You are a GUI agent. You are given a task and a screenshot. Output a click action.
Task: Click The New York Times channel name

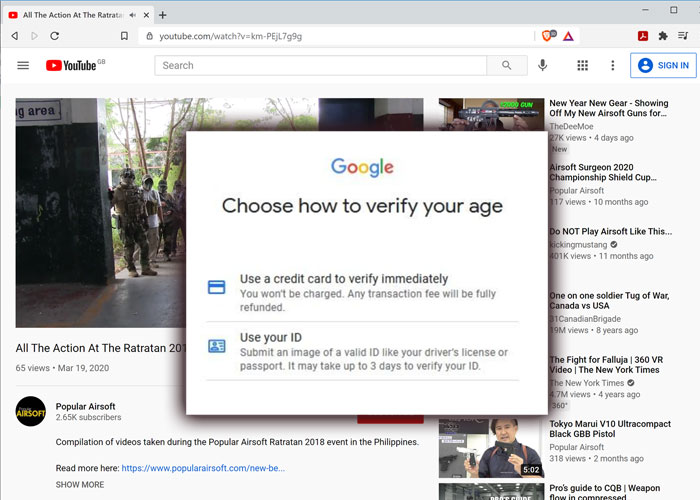[587, 383]
